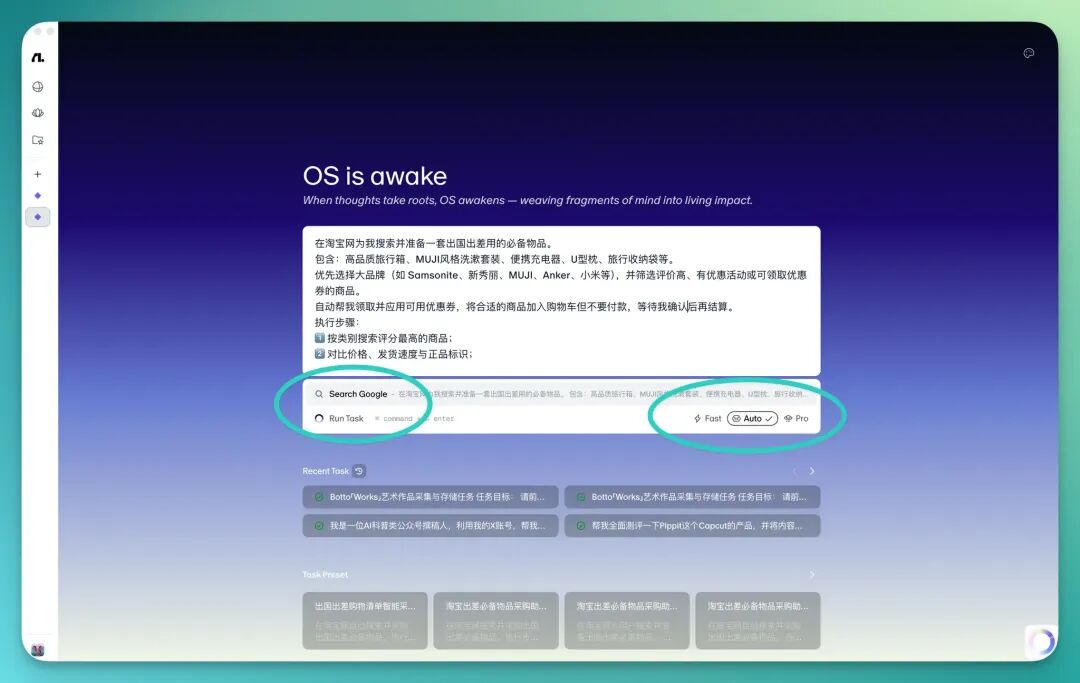
Task: Open the avatar icon at sidebar bottom
Action: pos(38,650)
